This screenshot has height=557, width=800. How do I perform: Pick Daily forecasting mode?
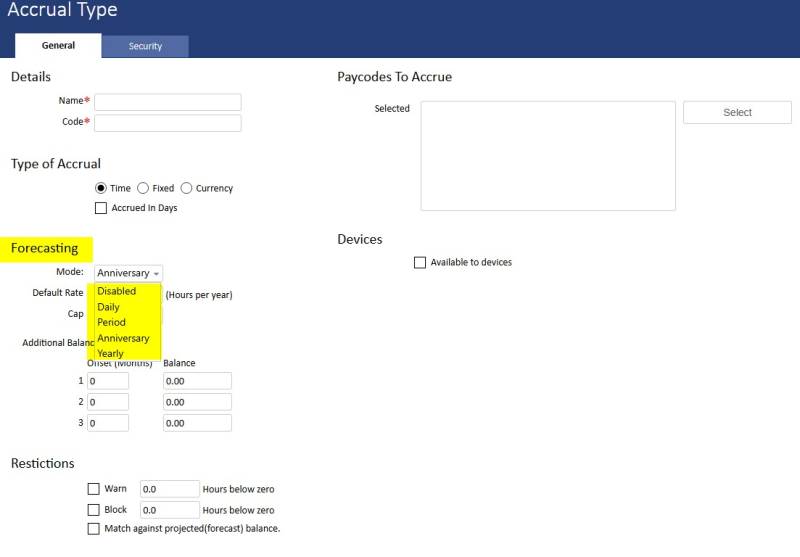coord(108,307)
